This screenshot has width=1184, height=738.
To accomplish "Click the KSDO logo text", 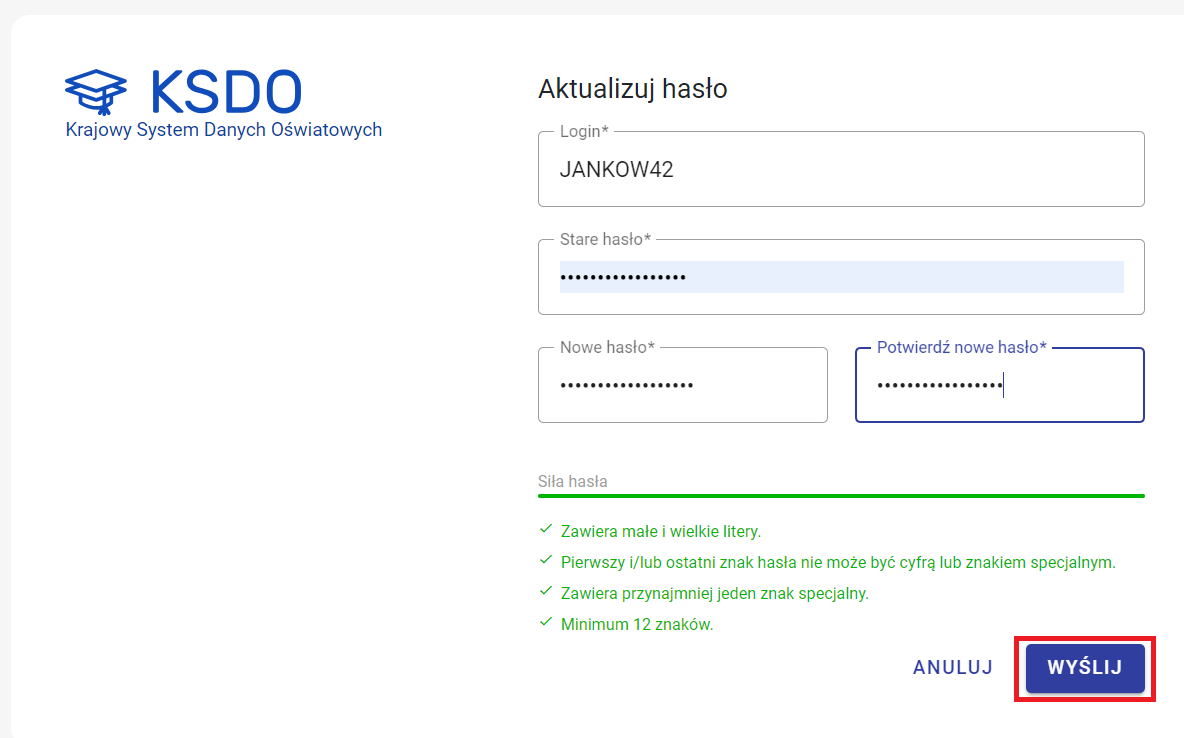I will tap(225, 92).
